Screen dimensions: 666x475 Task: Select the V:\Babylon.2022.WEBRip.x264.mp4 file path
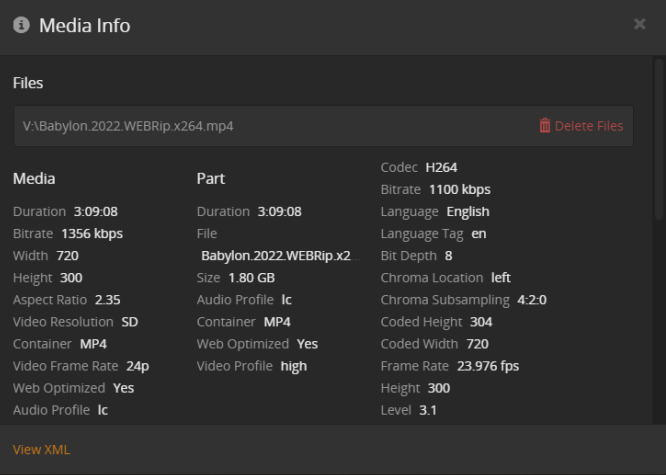128,126
